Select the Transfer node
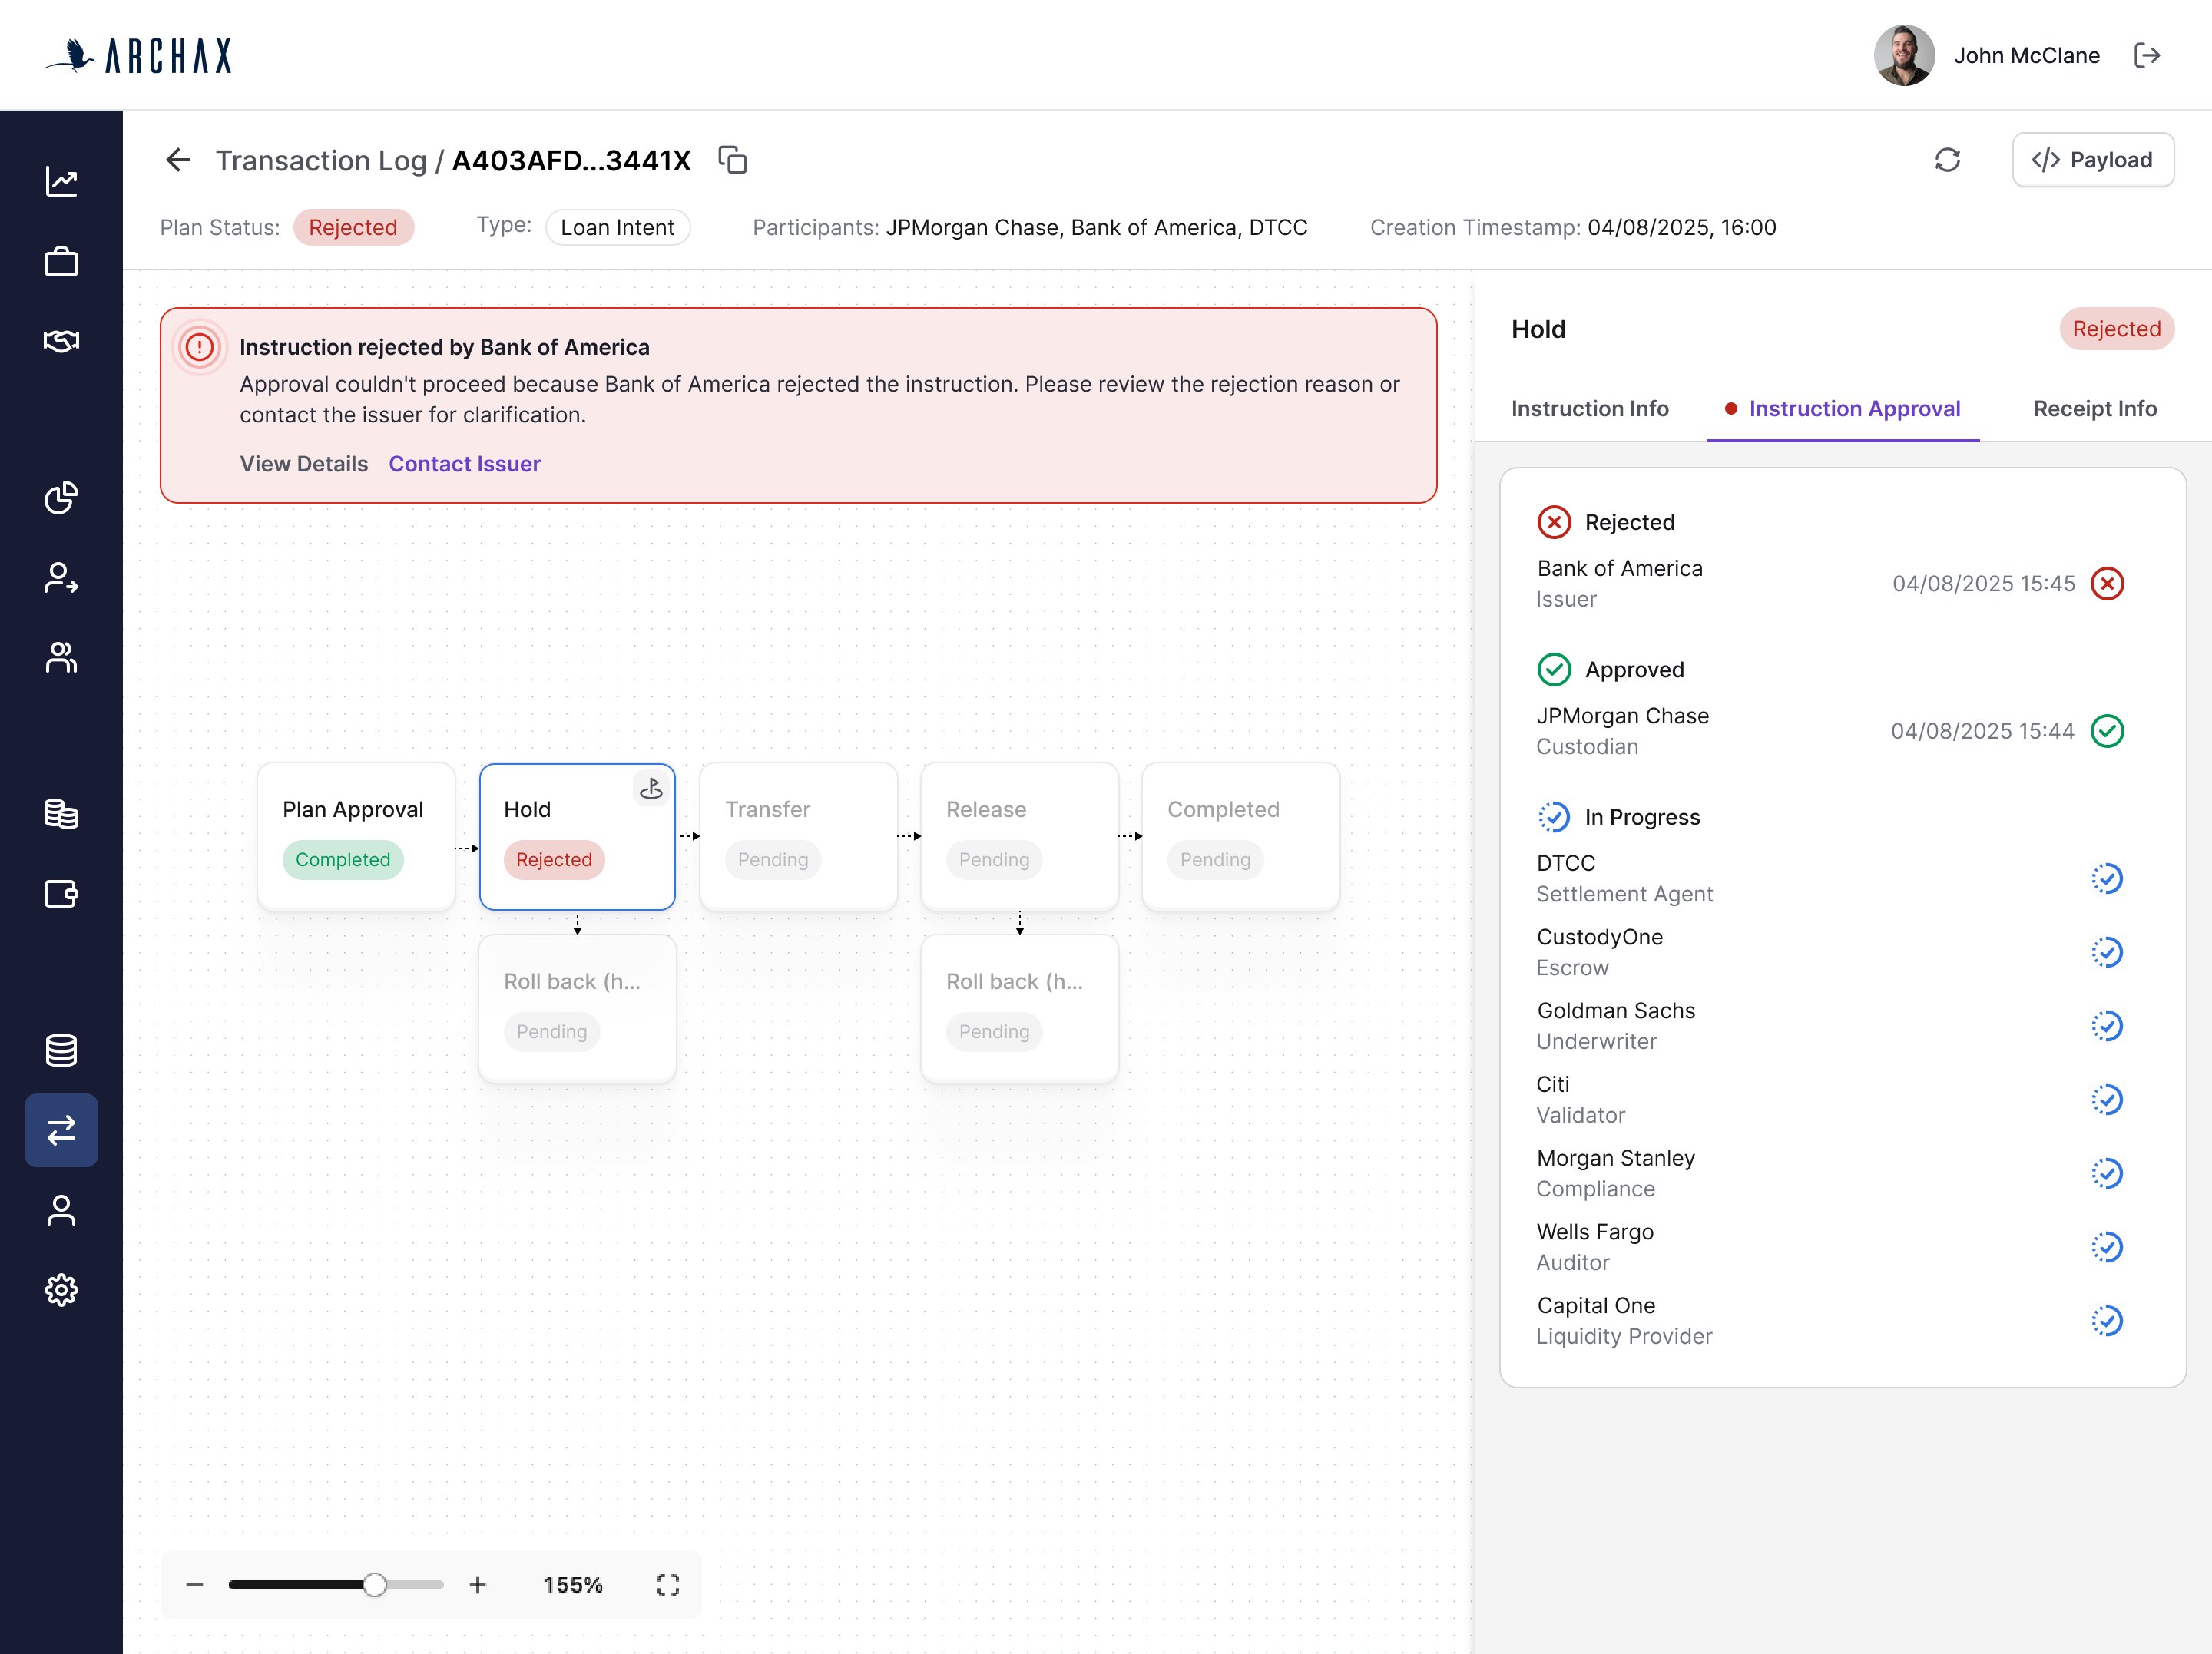Viewport: 2212px width, 1654px height. (798, 837)
